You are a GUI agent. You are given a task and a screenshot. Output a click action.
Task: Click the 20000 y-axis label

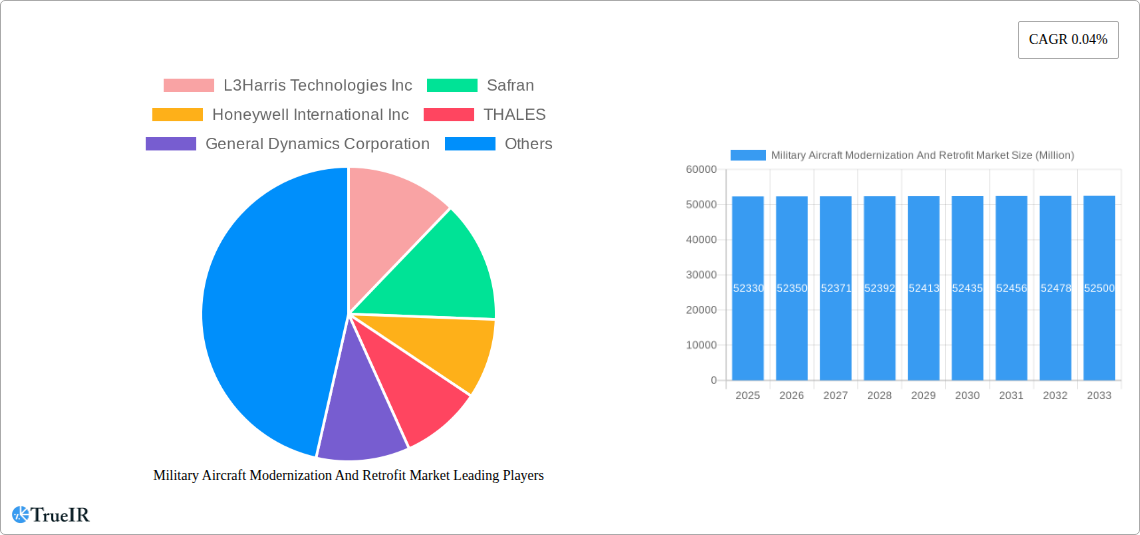click(701, 310)
